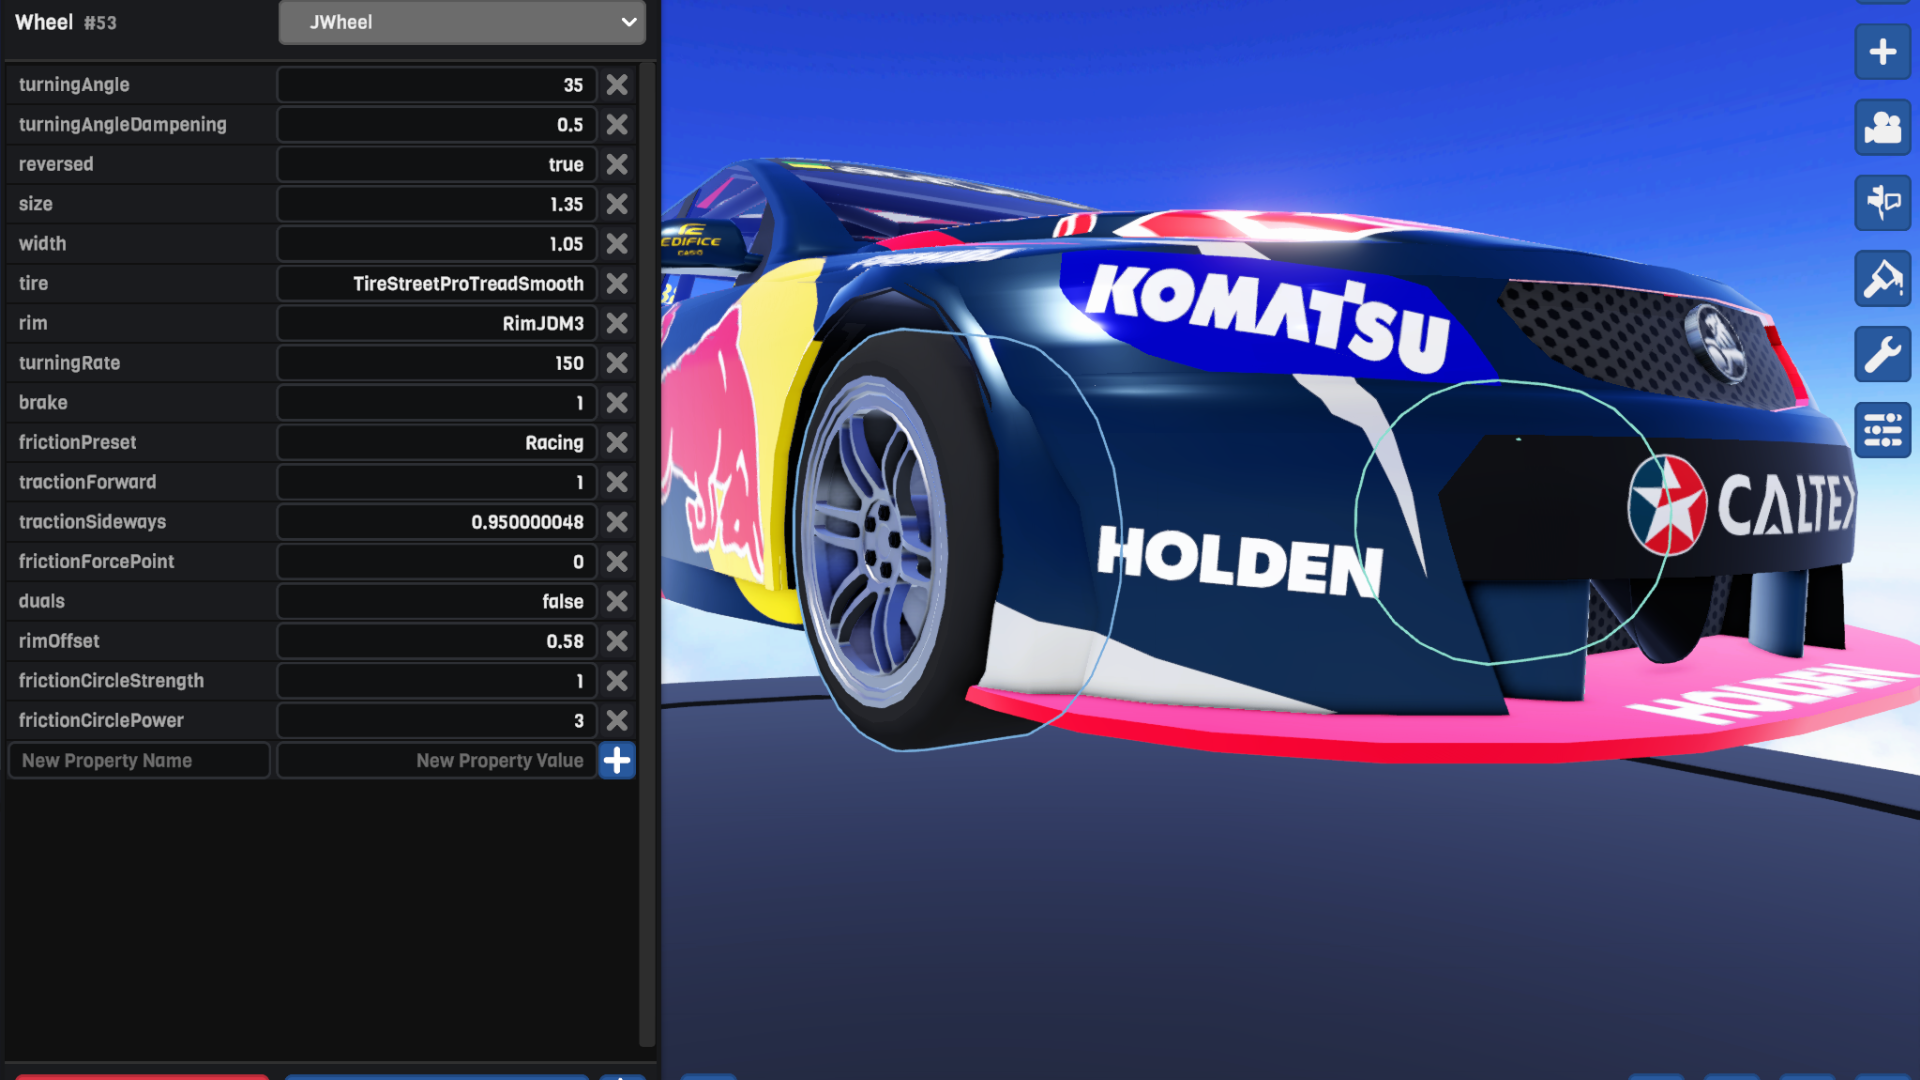Click the properties panel scrollbar
This screenshot has height=1080, width=1920.
(647, 555)
